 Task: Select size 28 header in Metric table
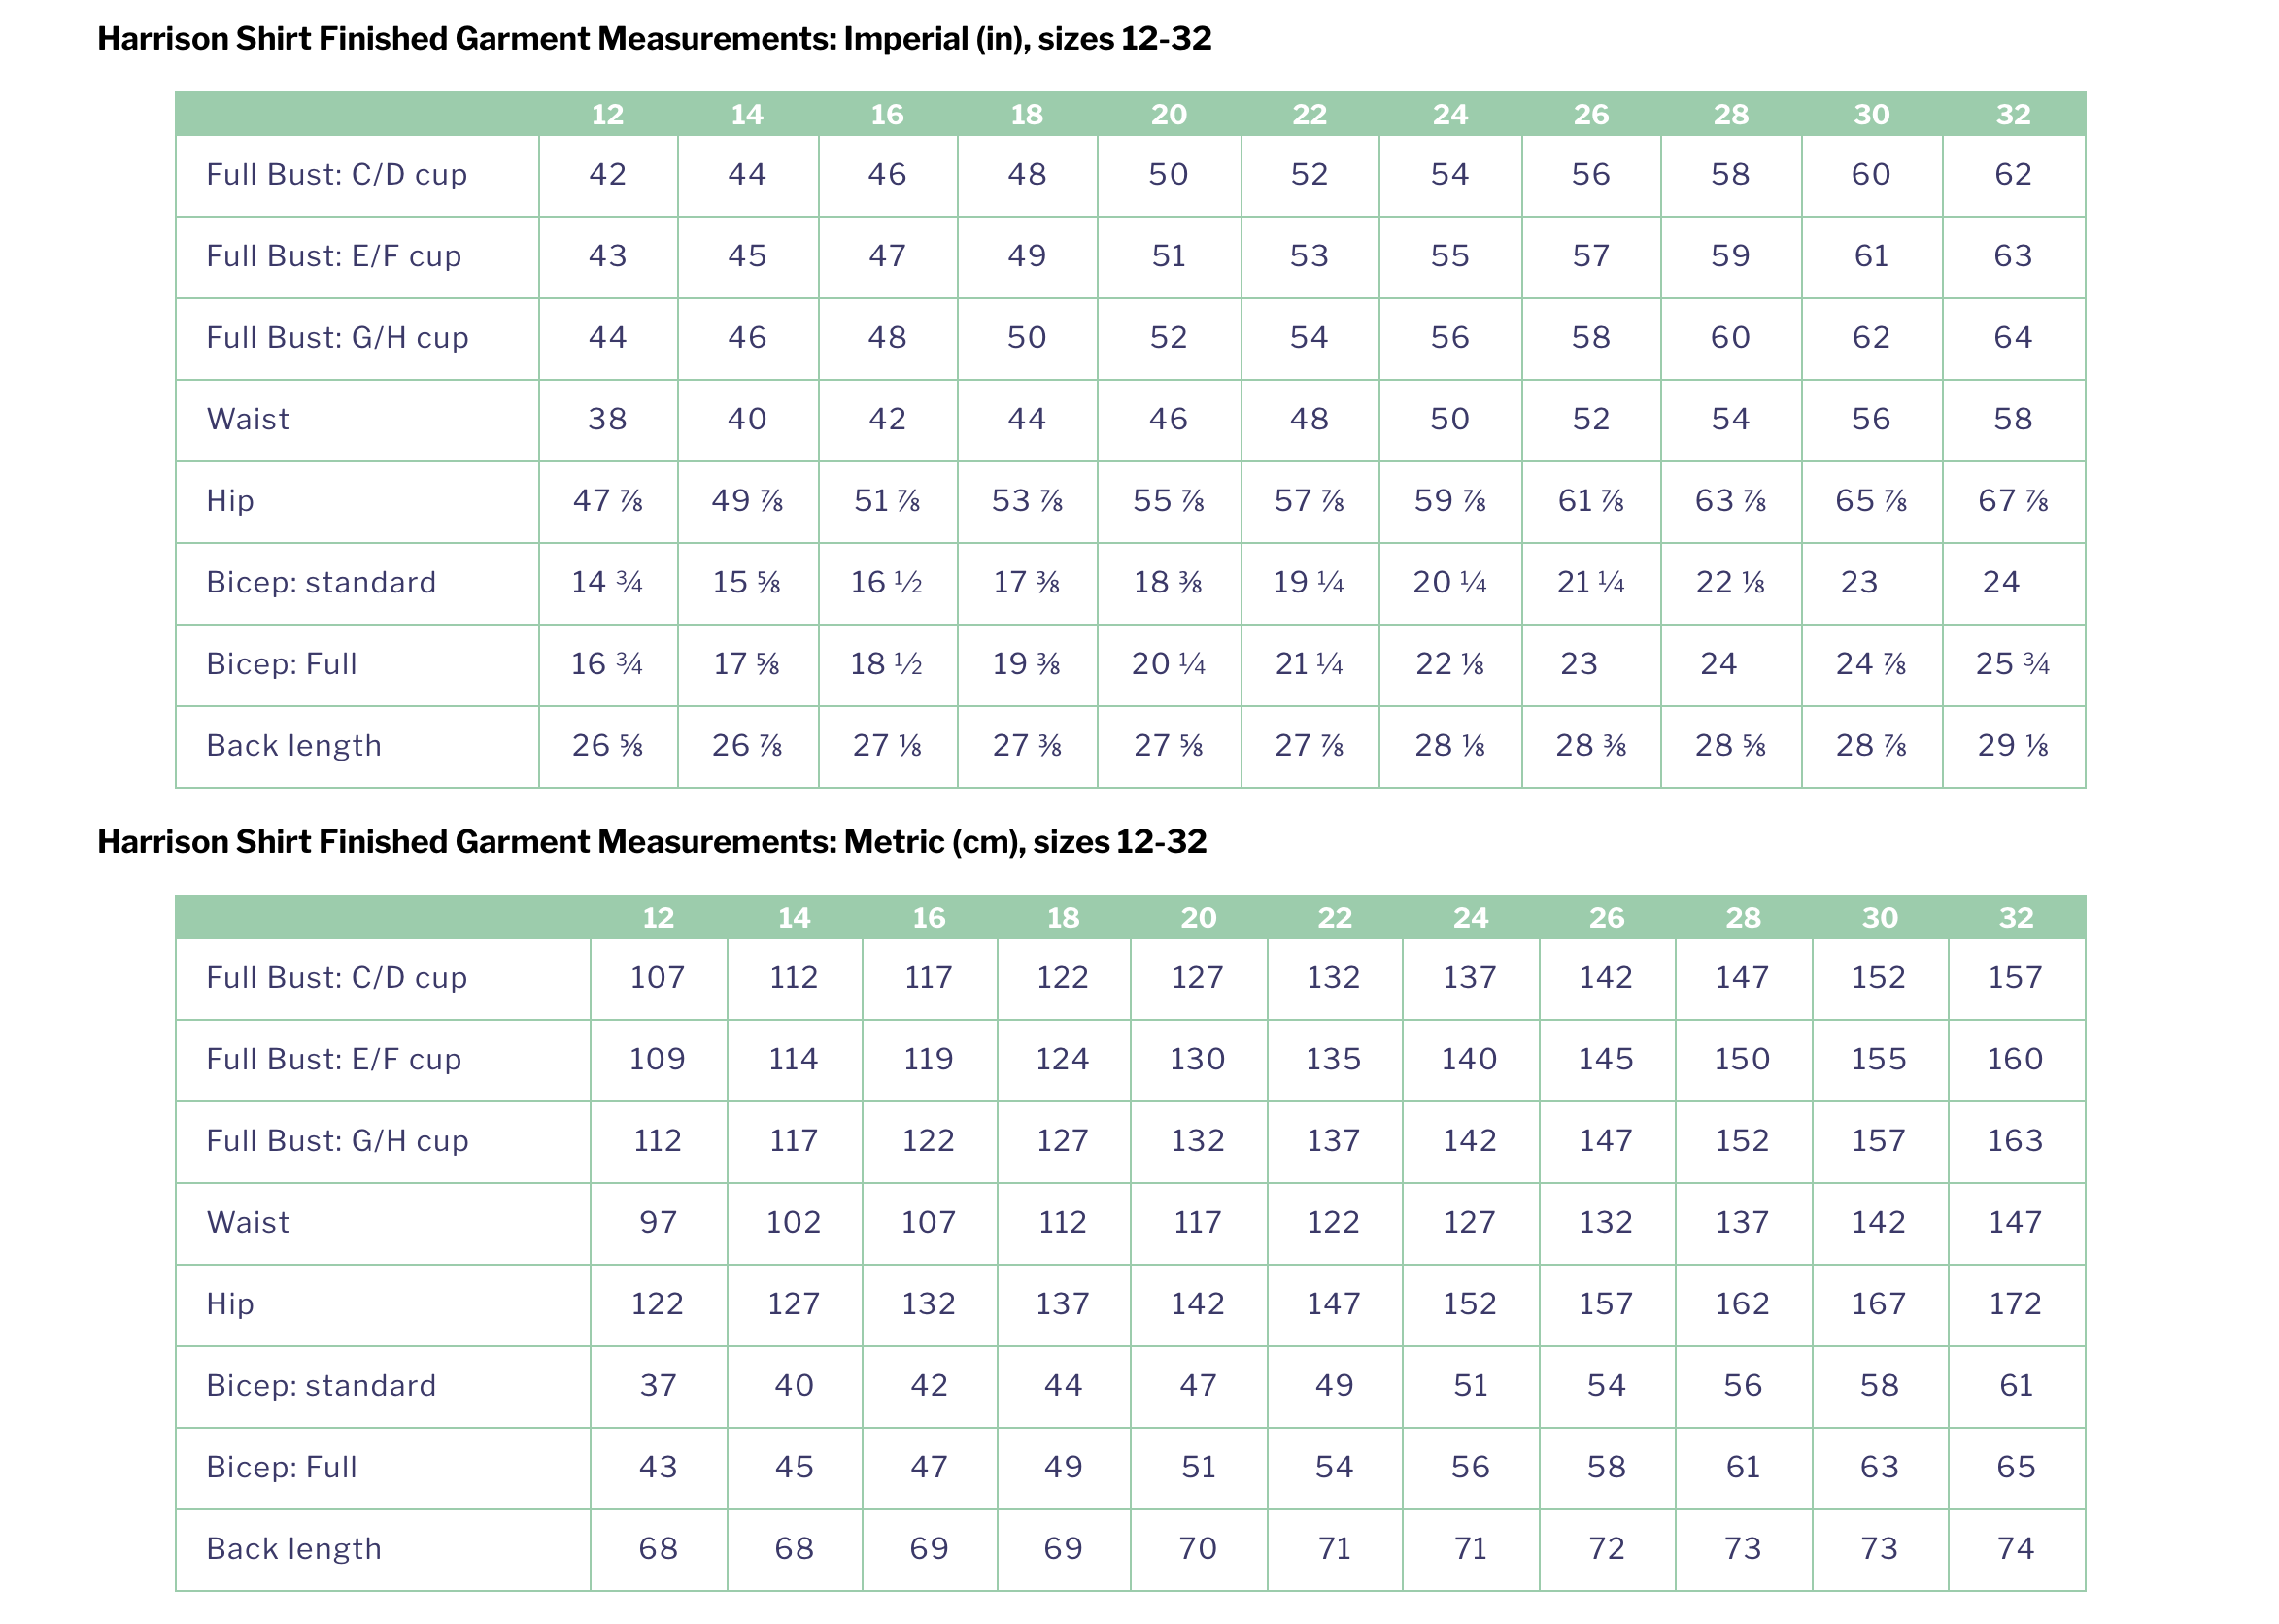pyautogui.click(x=1742, y=917)
